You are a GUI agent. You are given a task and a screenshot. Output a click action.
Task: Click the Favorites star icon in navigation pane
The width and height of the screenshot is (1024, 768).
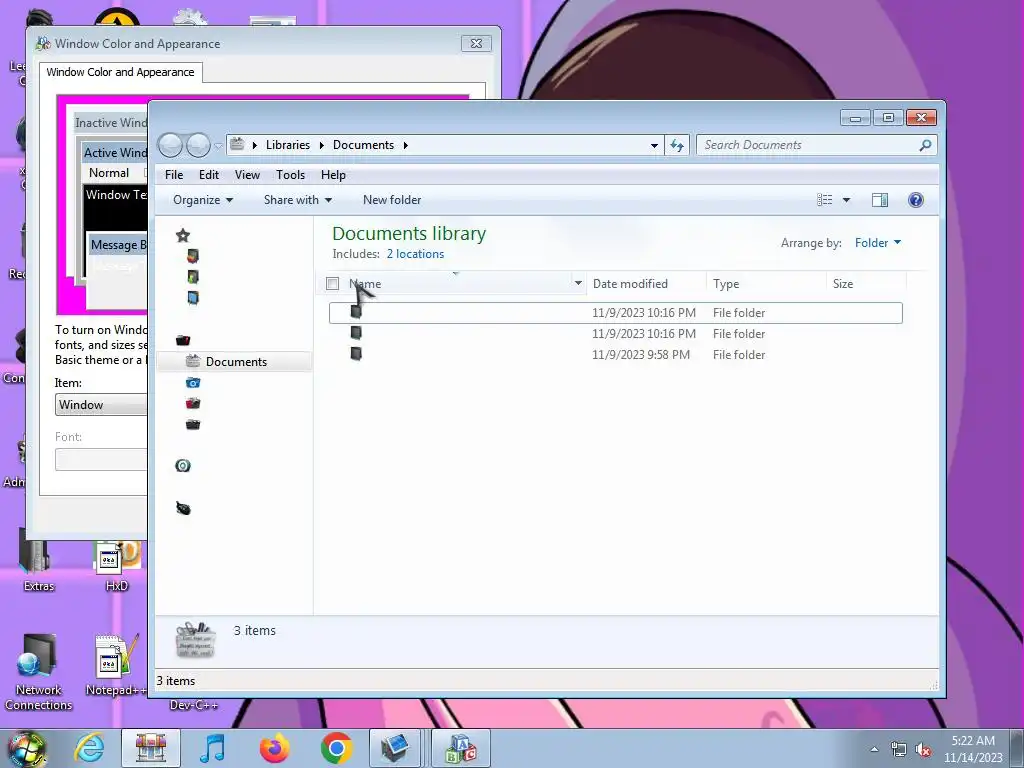click(x=183, y=235)
